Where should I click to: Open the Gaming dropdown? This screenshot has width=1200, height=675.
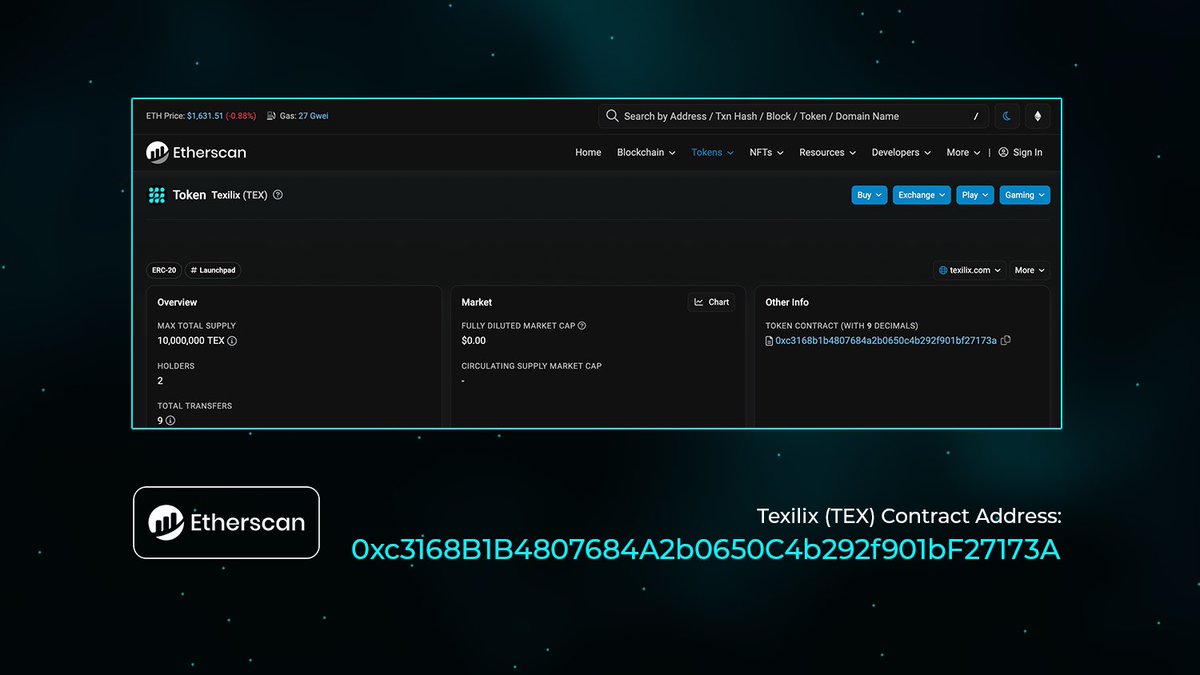(x=1025, y=195)
